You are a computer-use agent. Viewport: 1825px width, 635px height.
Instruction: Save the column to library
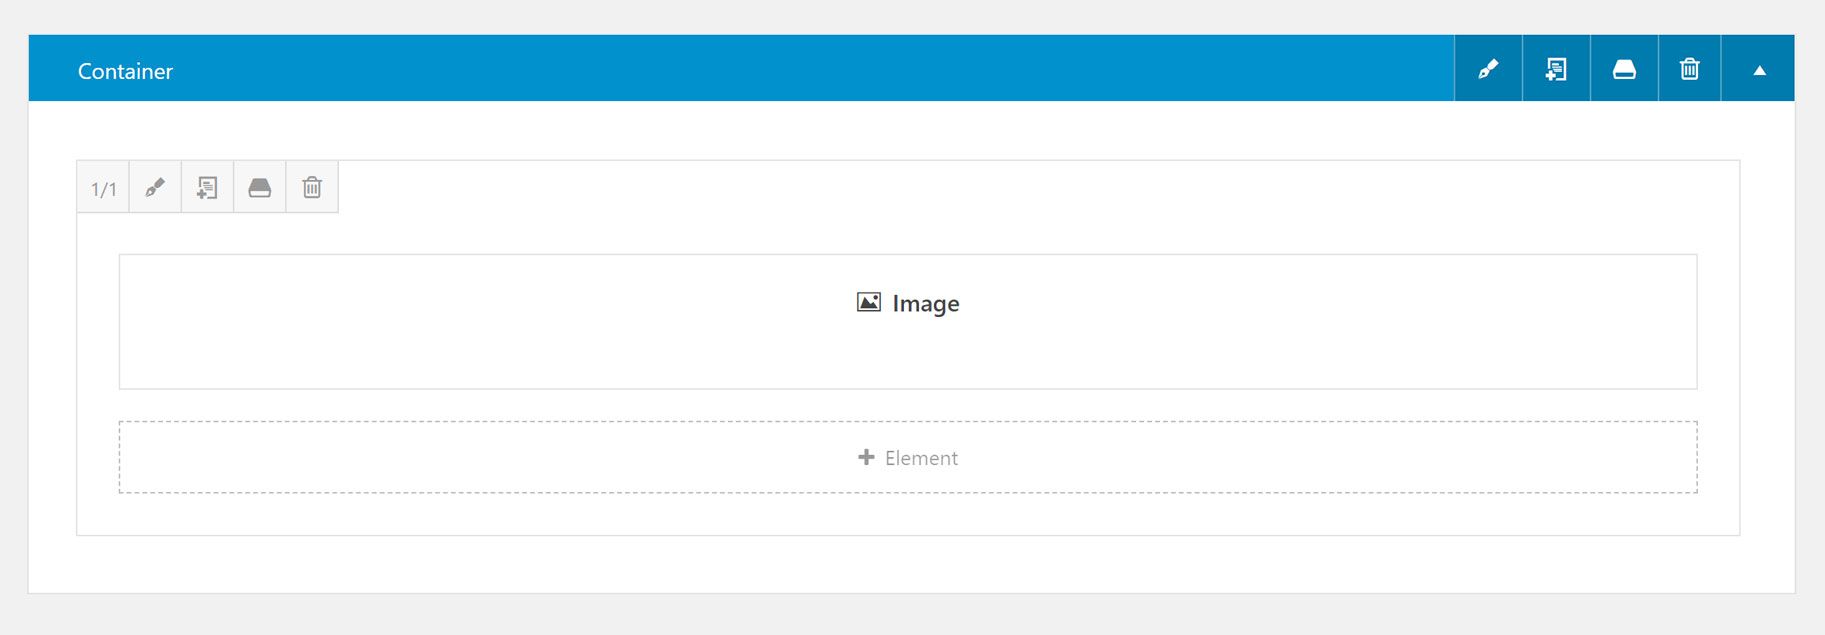tap(260, 187)
